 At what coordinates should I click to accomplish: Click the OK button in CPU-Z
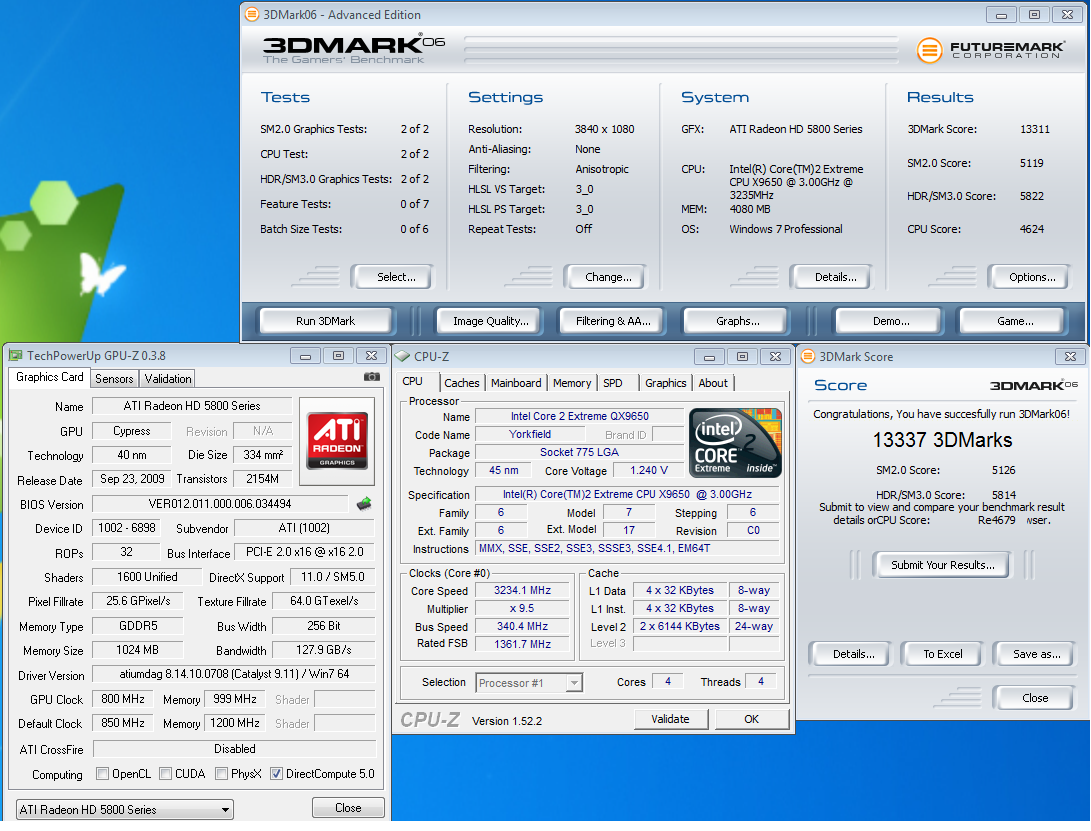click(x=751, y=719)
